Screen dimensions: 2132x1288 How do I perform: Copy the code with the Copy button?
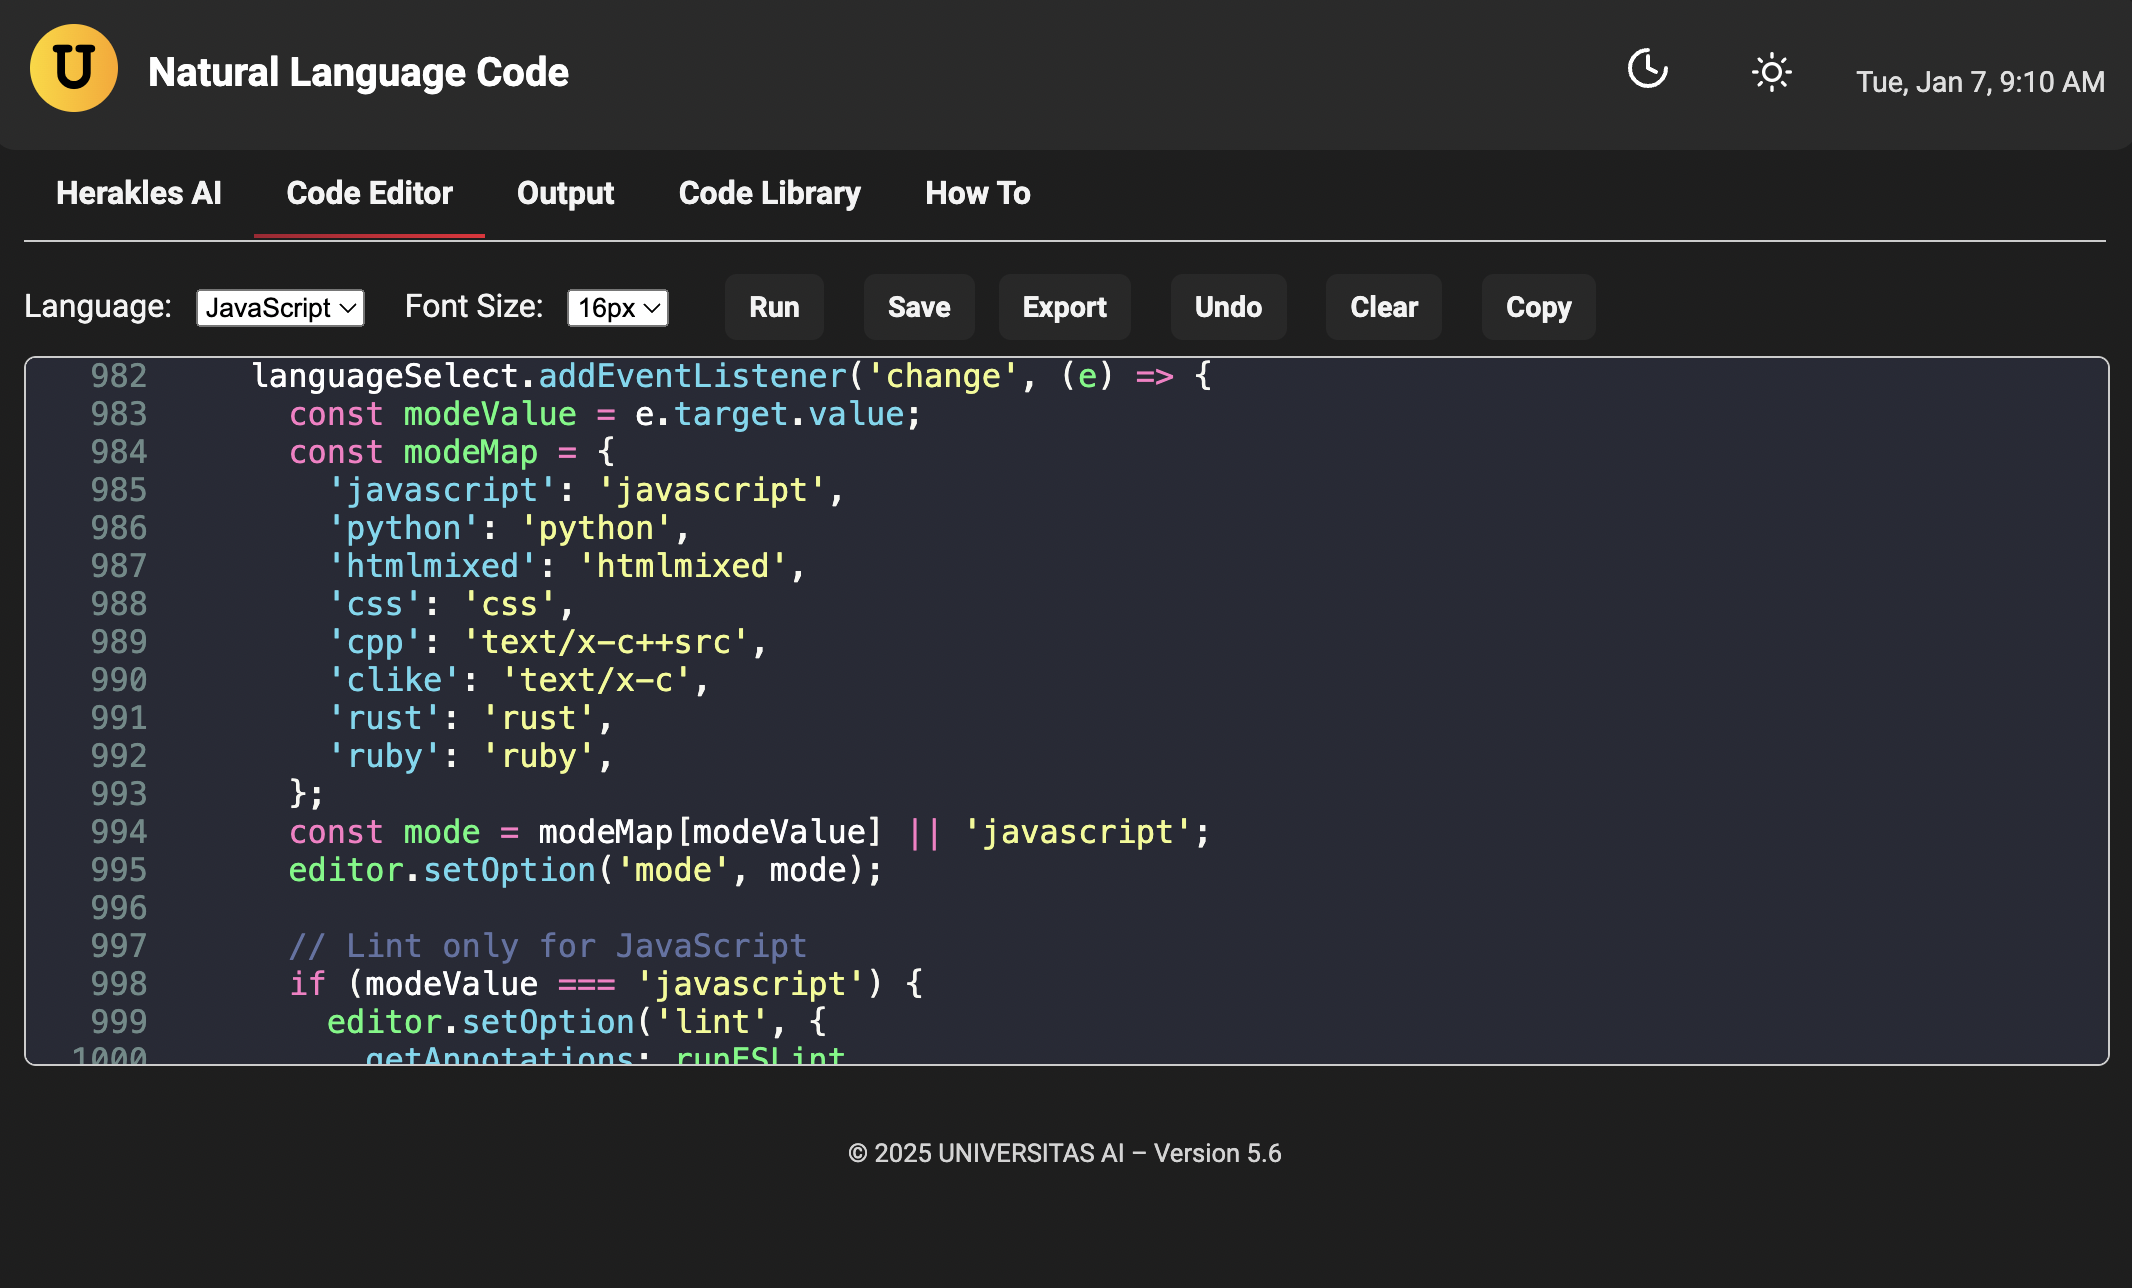(x=1538, y=307)
